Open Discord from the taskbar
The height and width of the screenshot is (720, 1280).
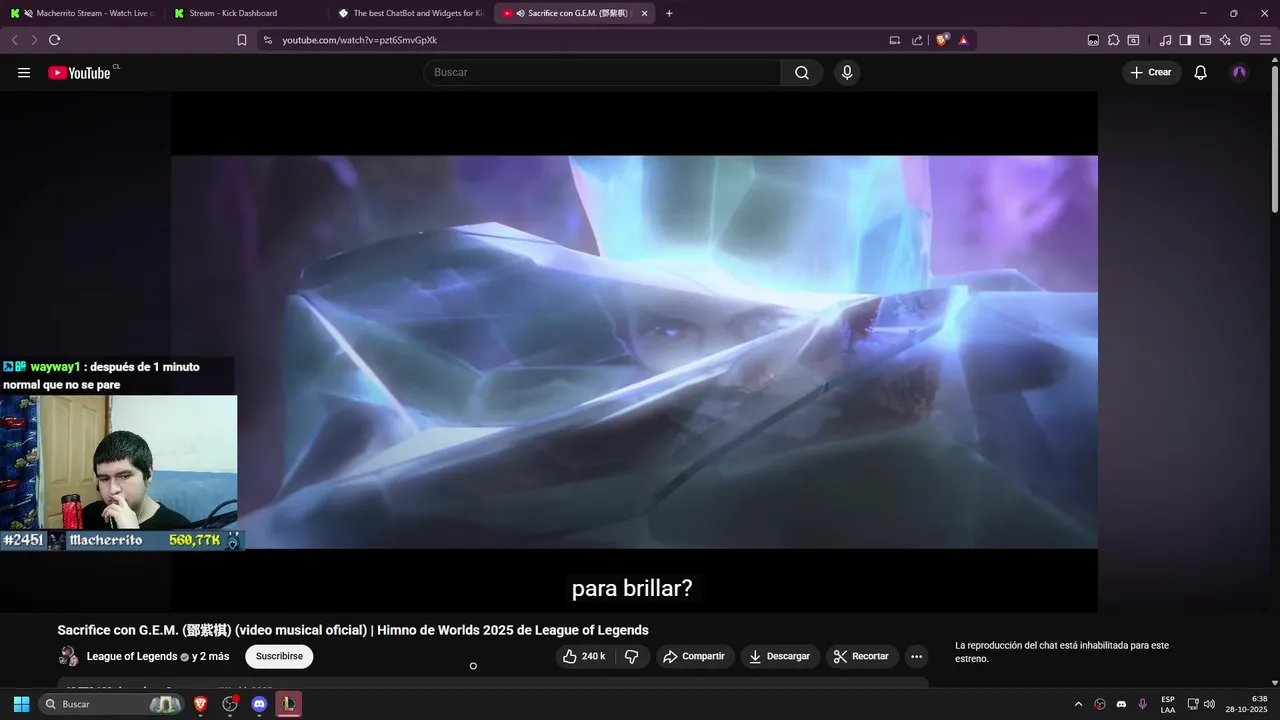click(260, 704)
